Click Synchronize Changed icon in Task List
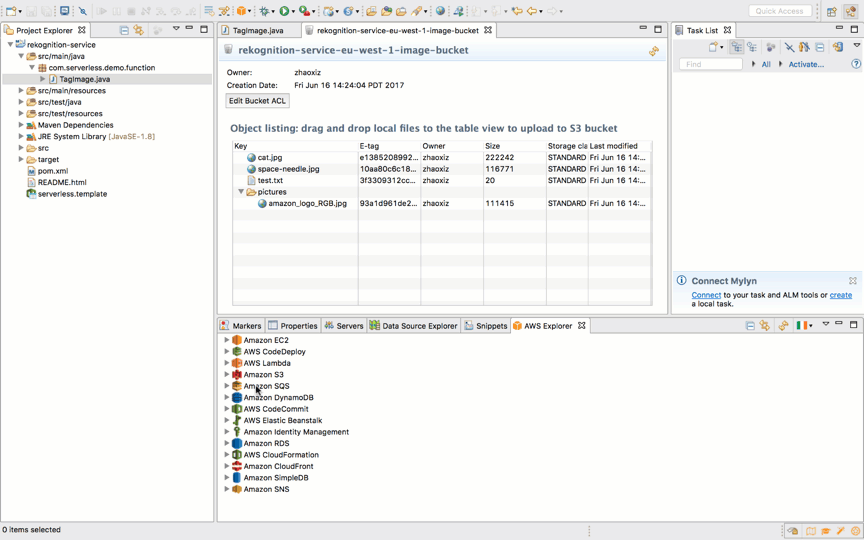This screenshot has height=540, width=864. pyautogui.click(x=838, y=47)
